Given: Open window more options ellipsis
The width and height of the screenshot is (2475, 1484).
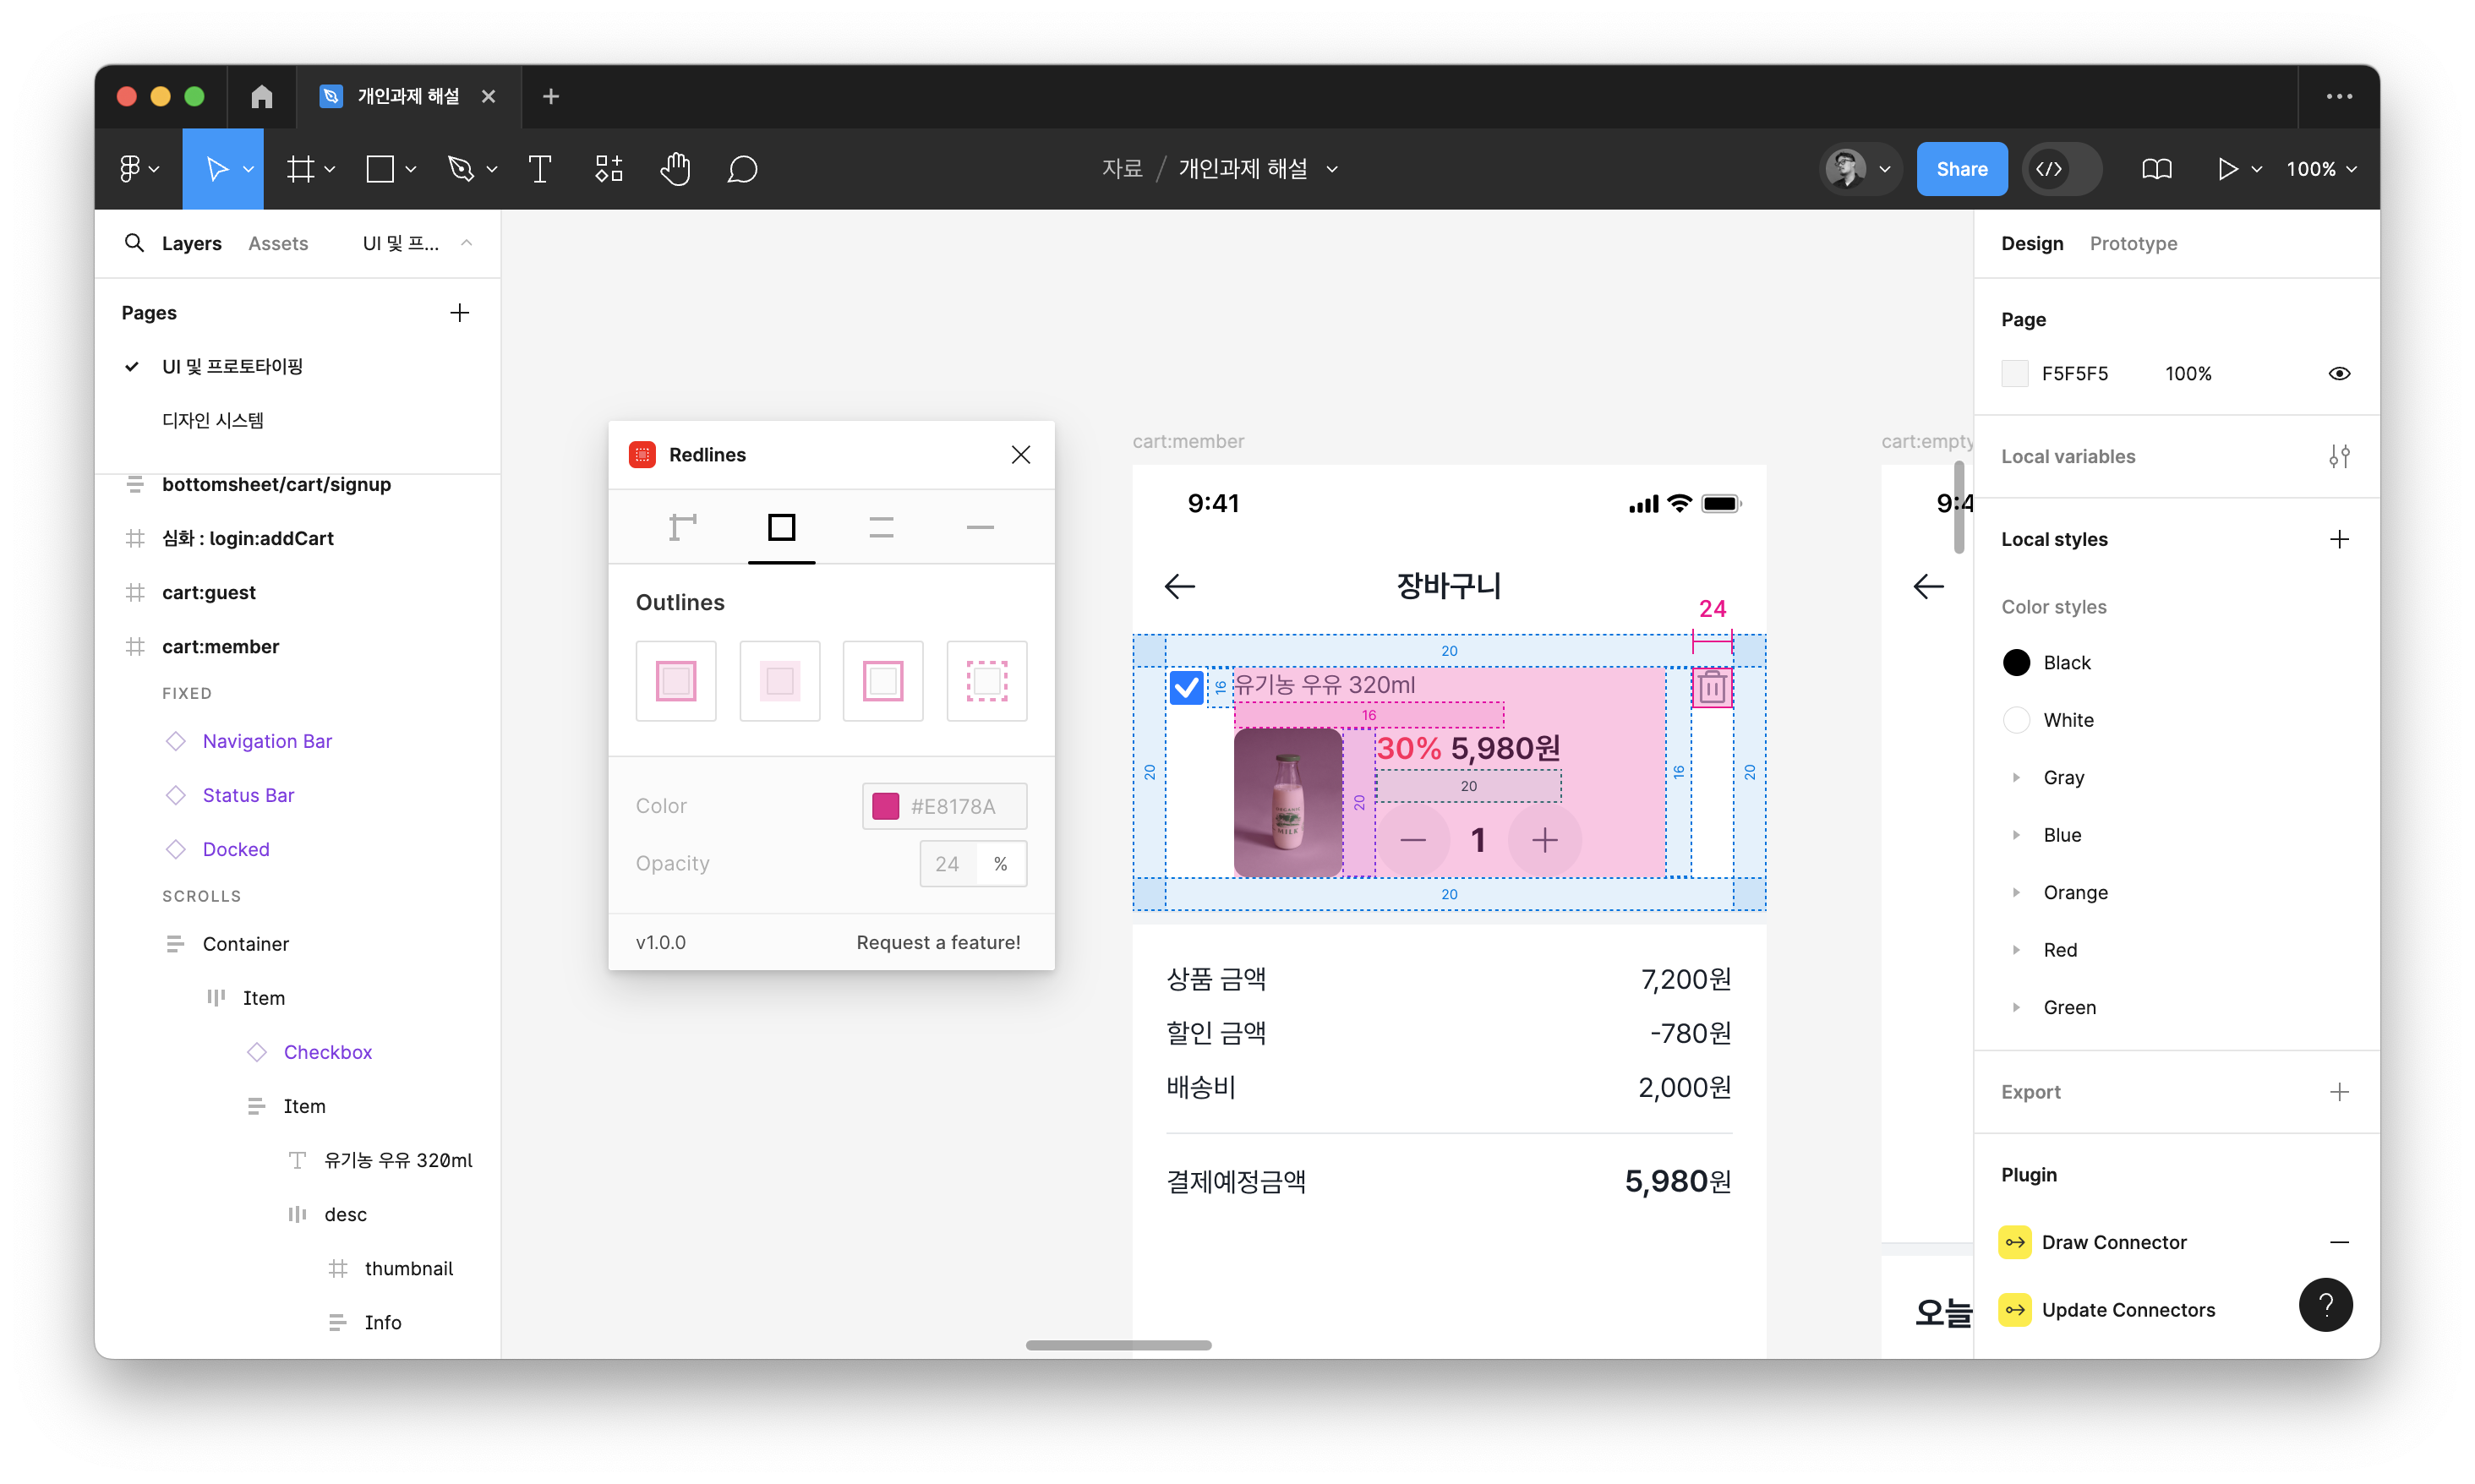Looking at the screenshot, I should (x=2339, y=96).
